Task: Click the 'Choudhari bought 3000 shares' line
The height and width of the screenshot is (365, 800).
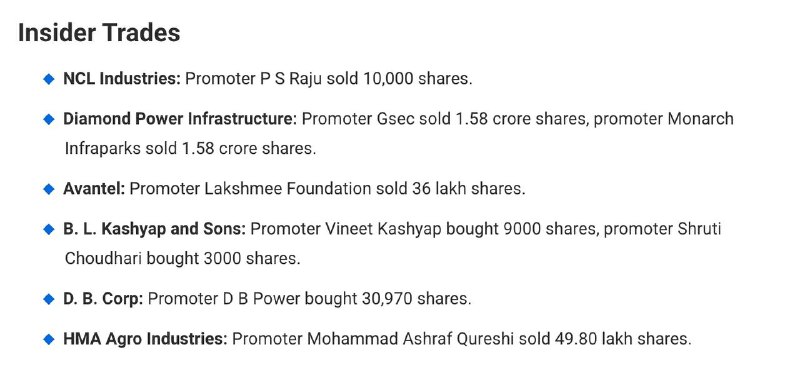Action: 181,259
